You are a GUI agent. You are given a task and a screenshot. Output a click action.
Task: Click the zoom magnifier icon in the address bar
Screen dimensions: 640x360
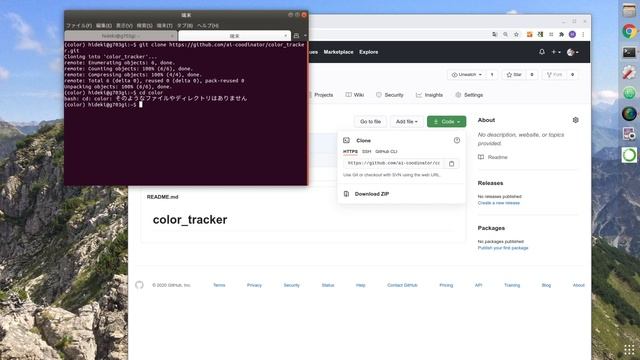[x=505, y=35]
